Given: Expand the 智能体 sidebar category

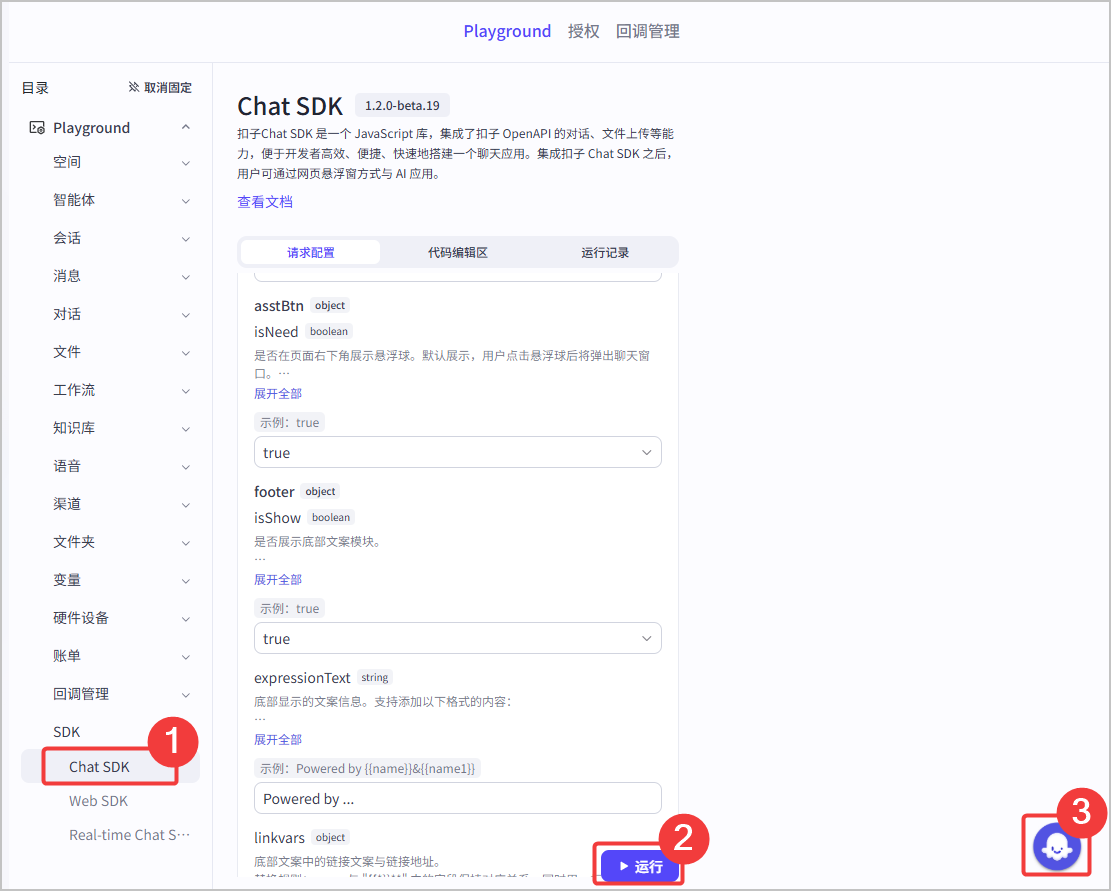Looking at the screenshot, I should (x=120, y=200).
